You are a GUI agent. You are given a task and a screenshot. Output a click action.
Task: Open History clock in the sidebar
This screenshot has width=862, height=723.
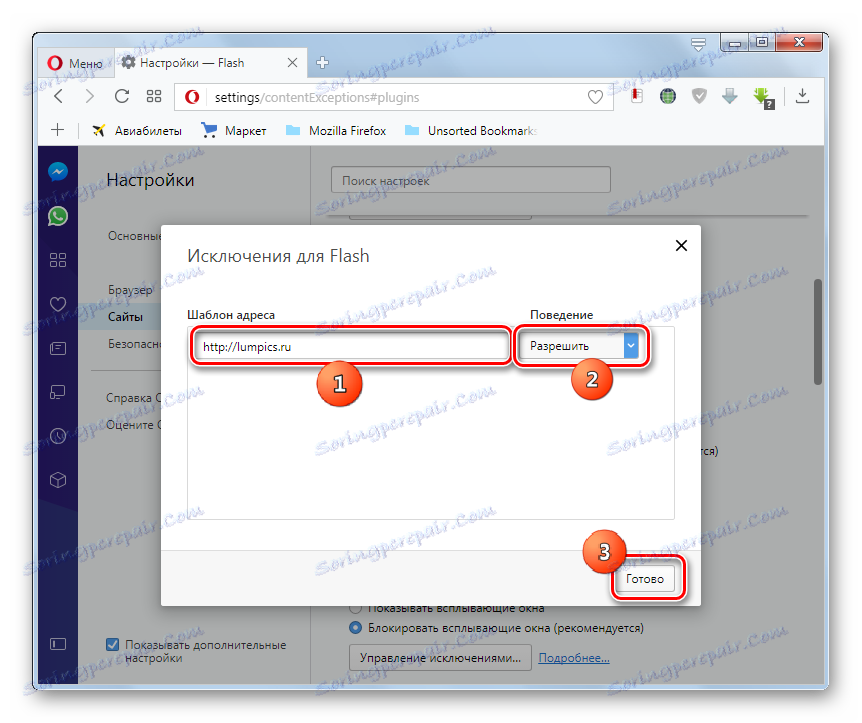58,436
